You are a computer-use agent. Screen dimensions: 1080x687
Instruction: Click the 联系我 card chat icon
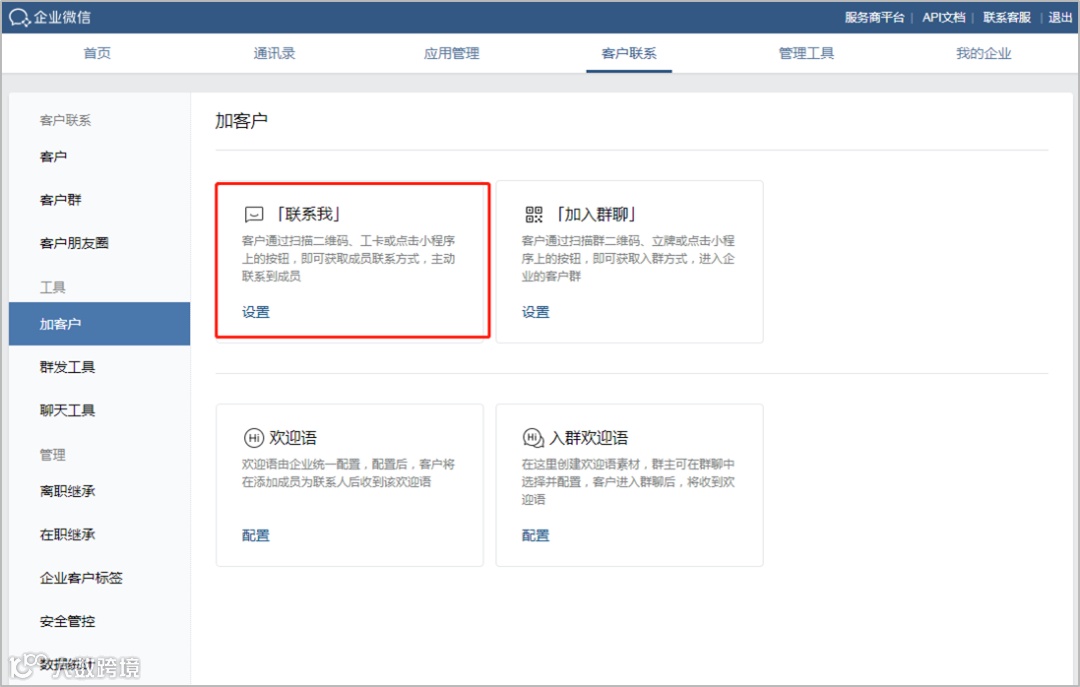[x=253, y=214]
